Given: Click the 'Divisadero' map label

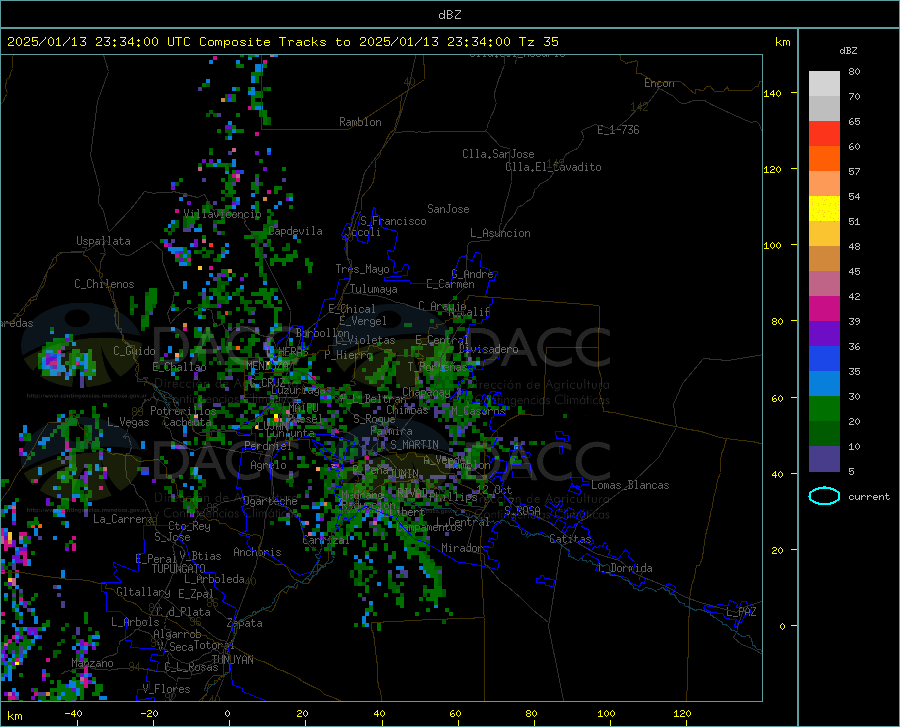Looking at the screenshot, I should click(488, 349).
